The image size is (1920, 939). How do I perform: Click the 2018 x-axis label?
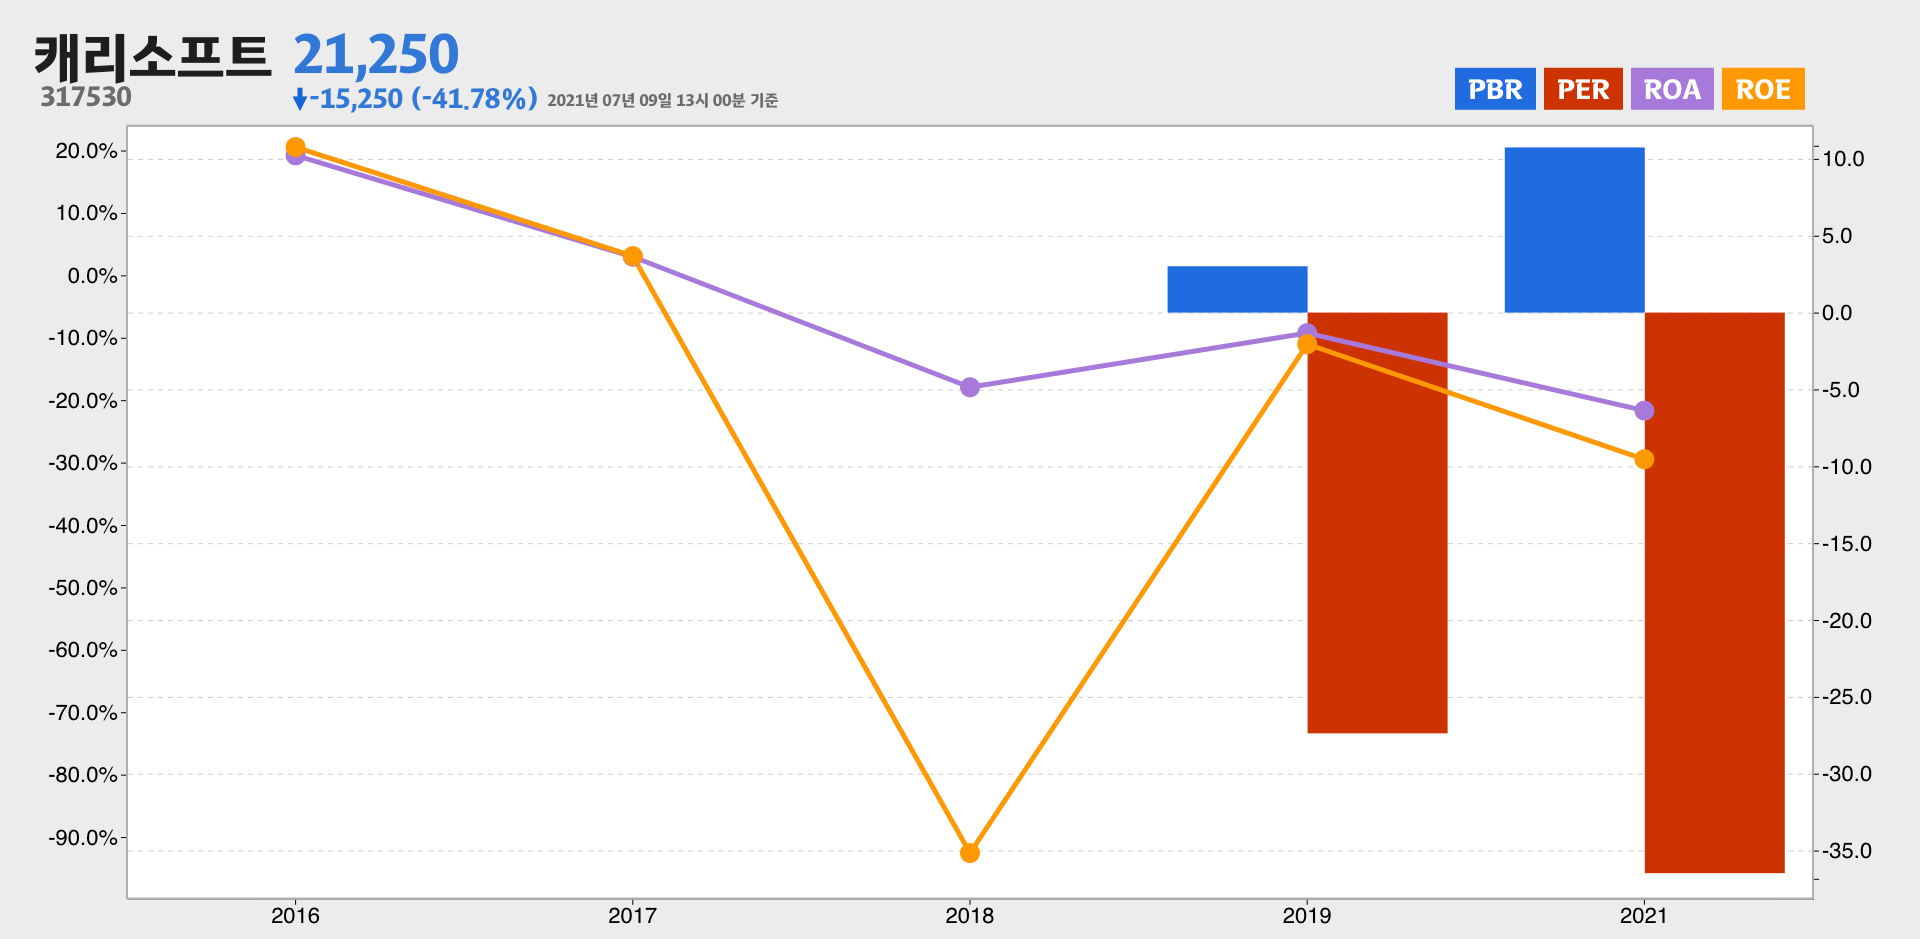[x=970, y=915]
